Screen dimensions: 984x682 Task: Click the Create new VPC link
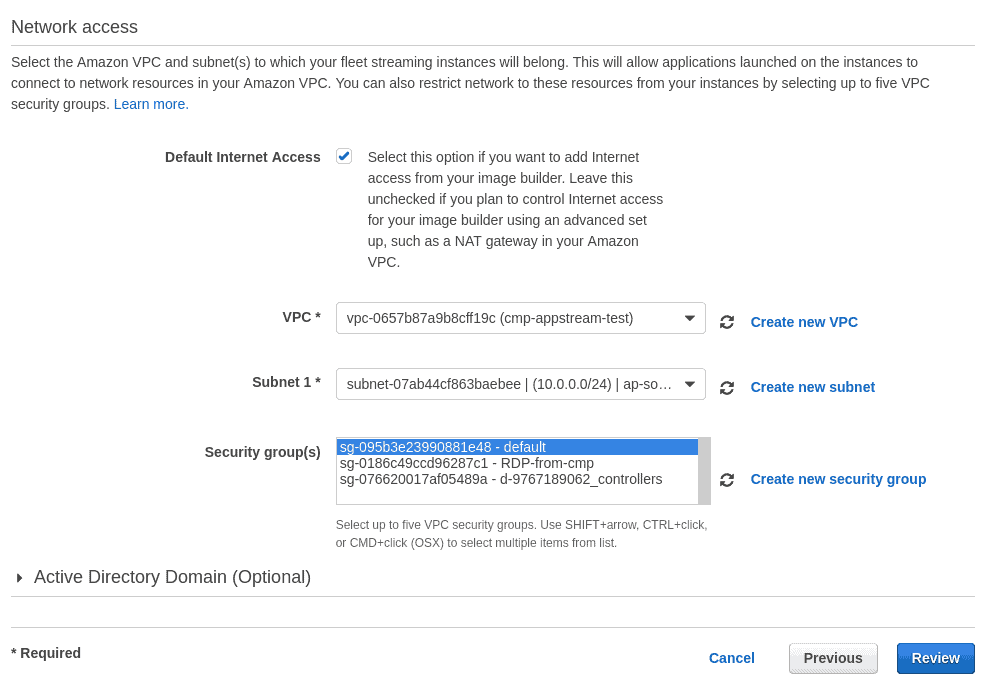pos(804,322)
